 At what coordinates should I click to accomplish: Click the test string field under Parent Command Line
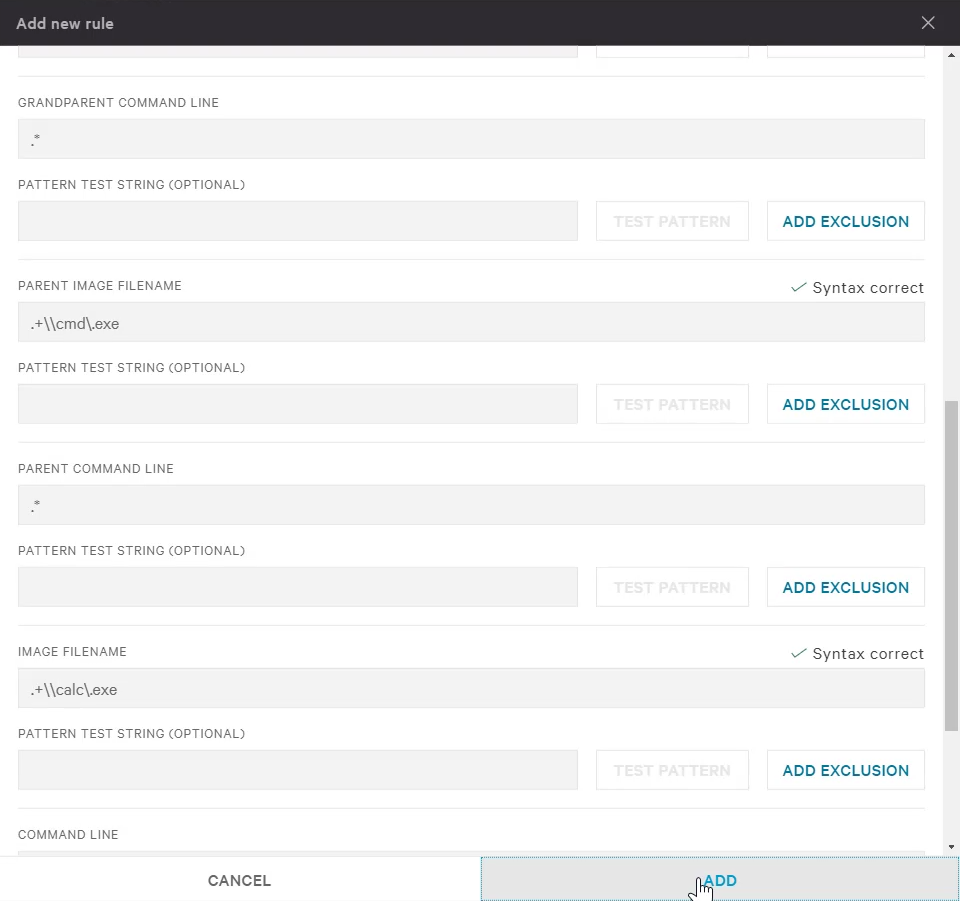click(298, 587)
